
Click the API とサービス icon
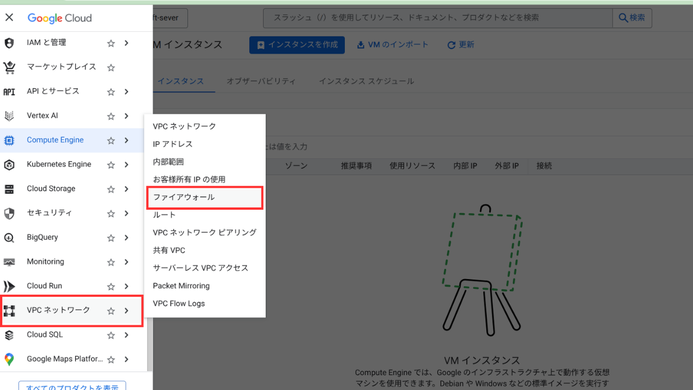(9, 92)
